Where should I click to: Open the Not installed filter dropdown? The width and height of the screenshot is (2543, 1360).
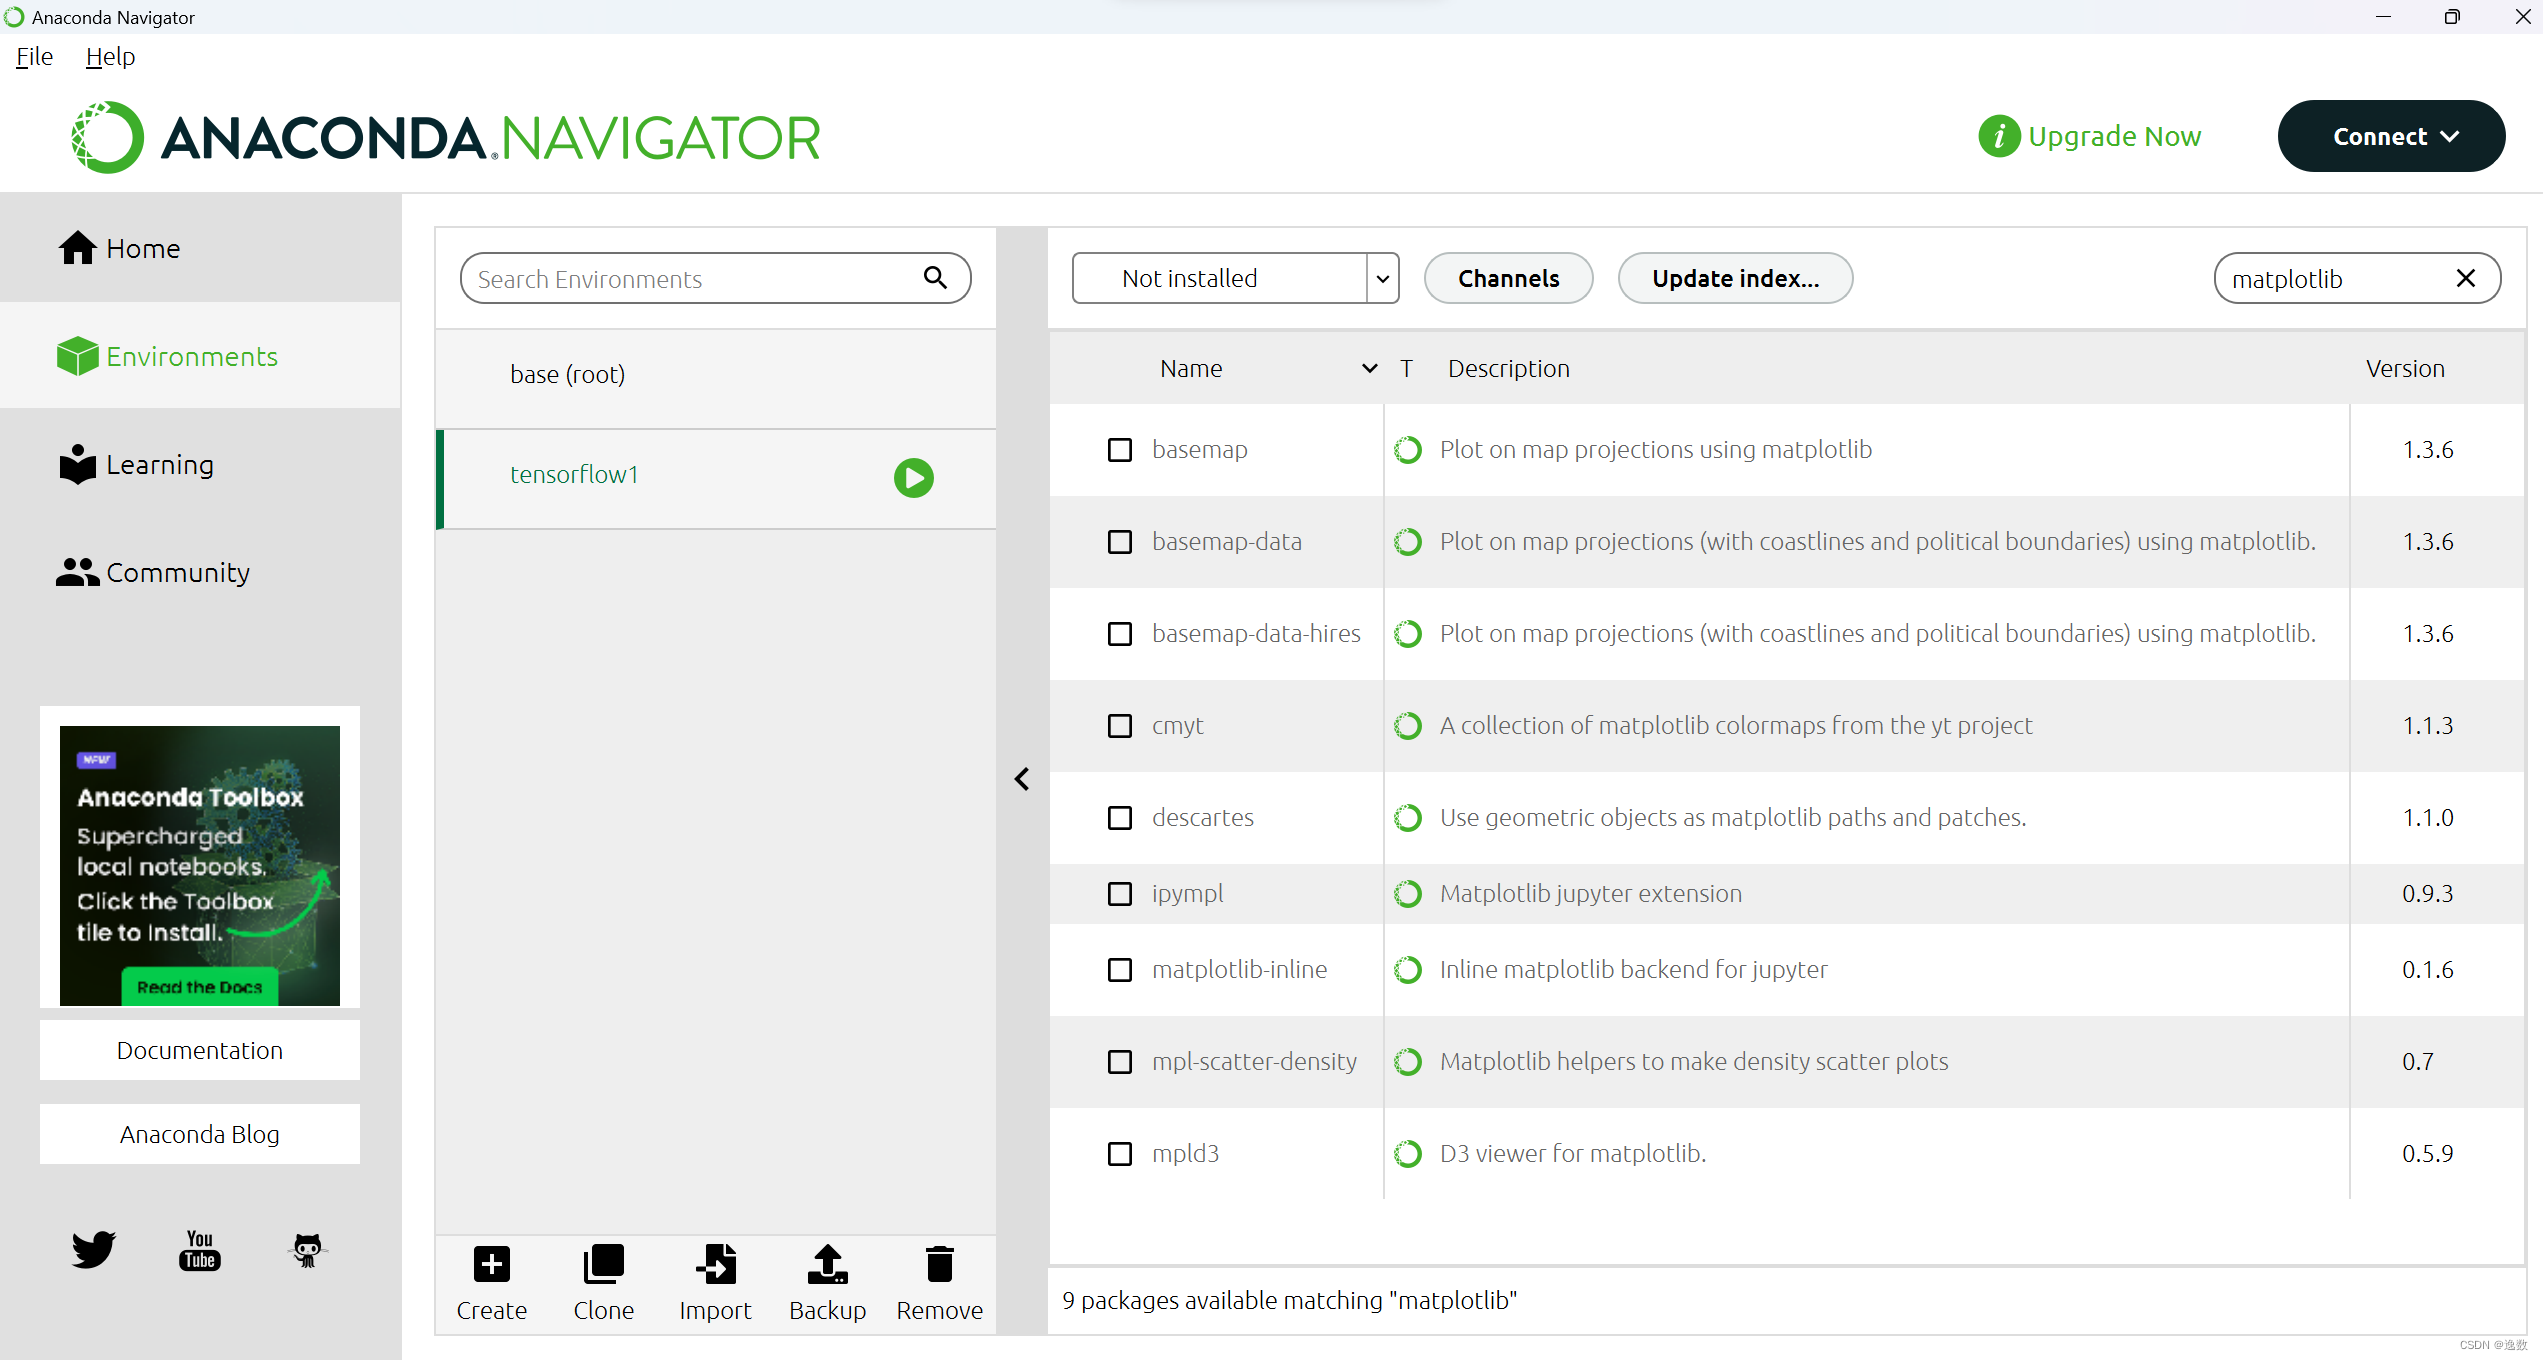[x=1235, y=278]
